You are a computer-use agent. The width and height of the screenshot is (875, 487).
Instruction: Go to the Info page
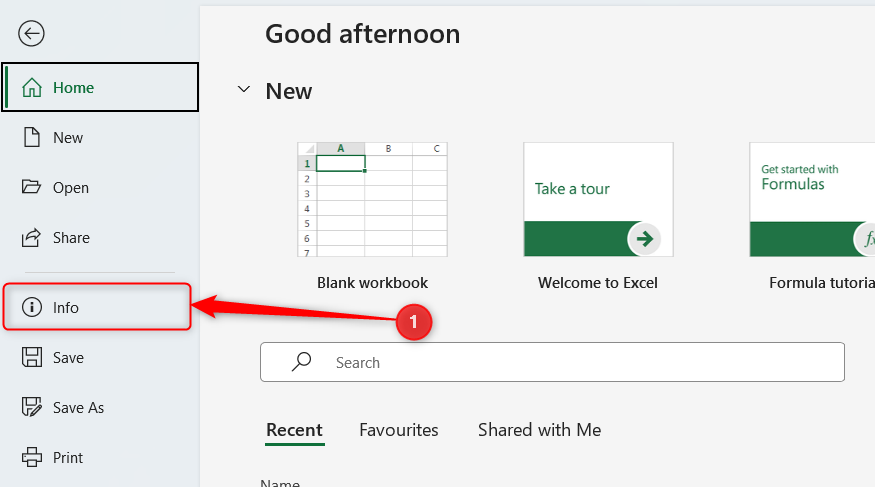coord(97,307)
